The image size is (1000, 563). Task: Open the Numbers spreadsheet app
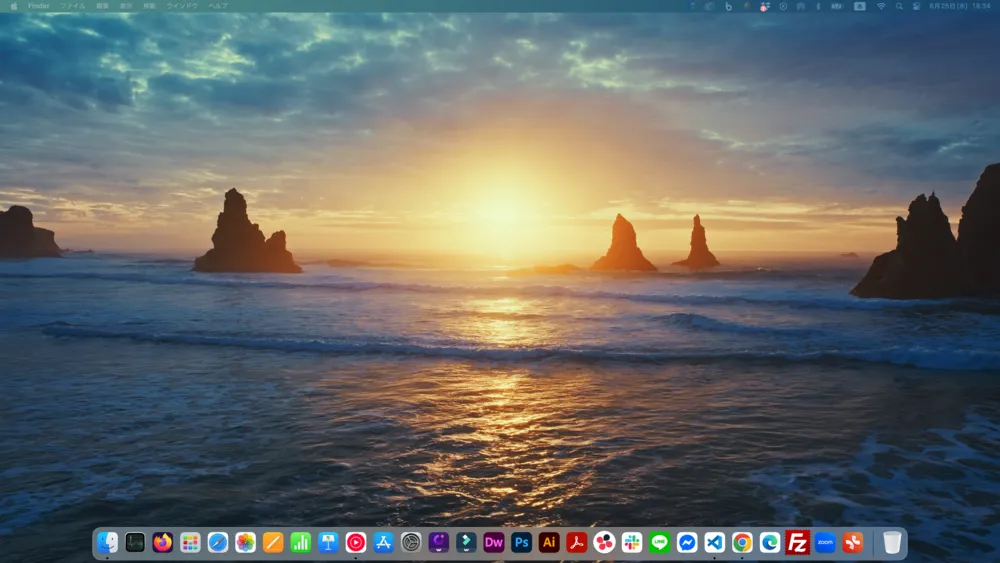coord(300,542)
